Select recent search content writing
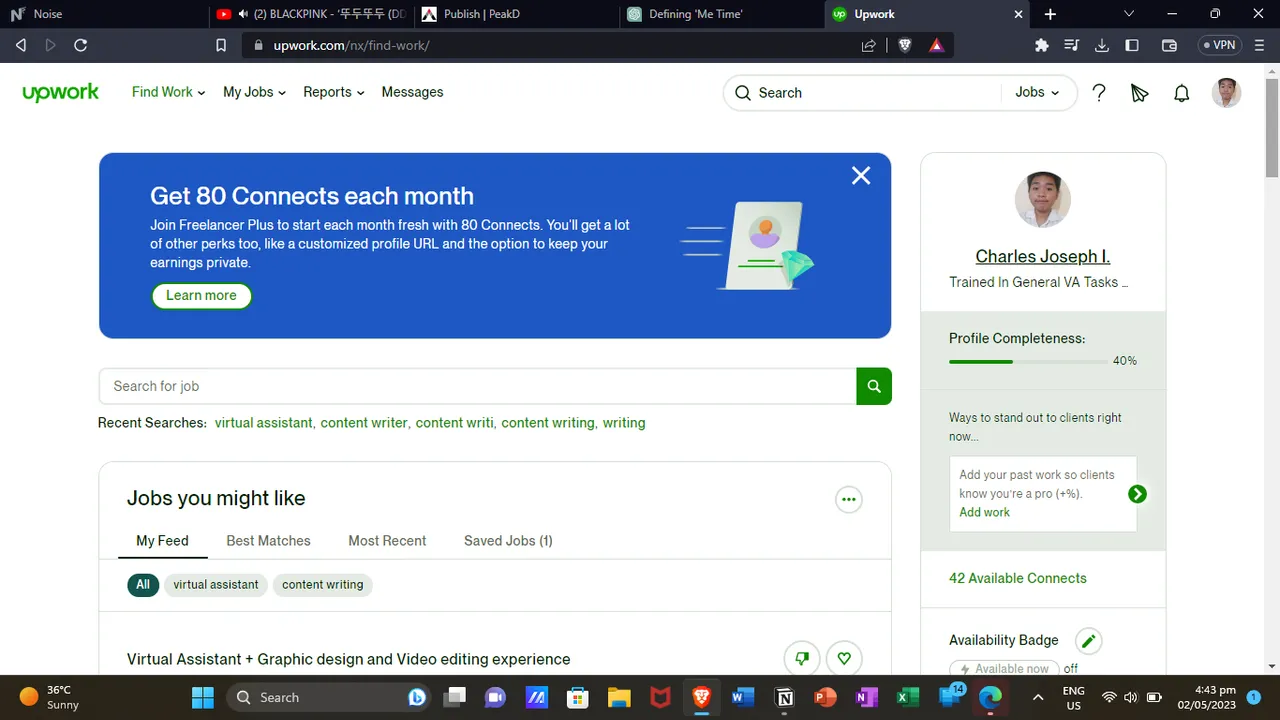This screenshot has width=1280, height=720. [x=548, y=423]
